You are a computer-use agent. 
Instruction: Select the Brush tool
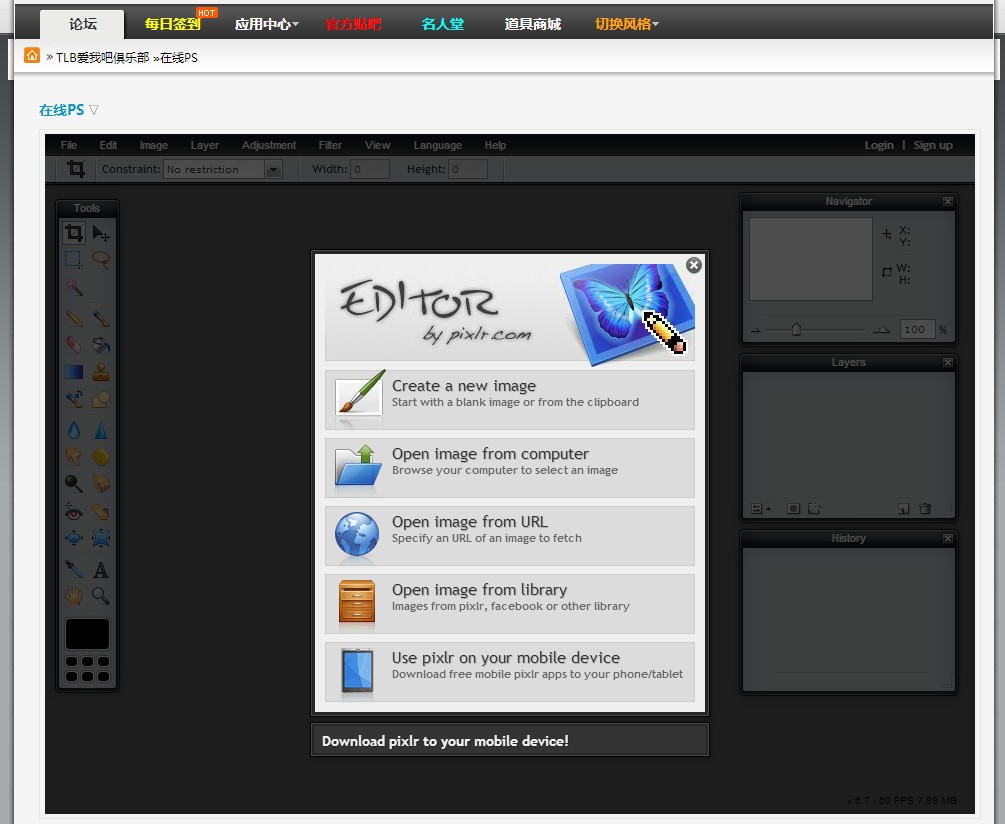coord(101,318)
